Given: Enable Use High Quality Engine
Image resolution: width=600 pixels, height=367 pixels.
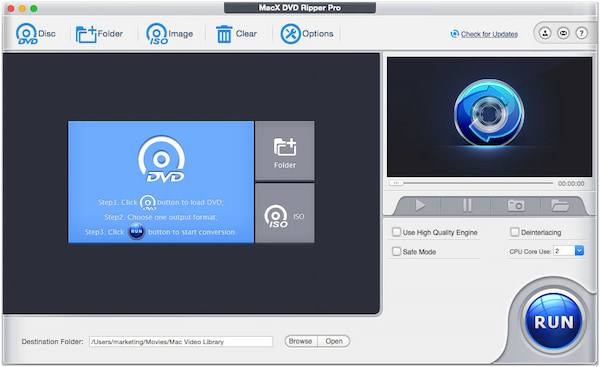Looking at the screenshot, I should (396, 232).
